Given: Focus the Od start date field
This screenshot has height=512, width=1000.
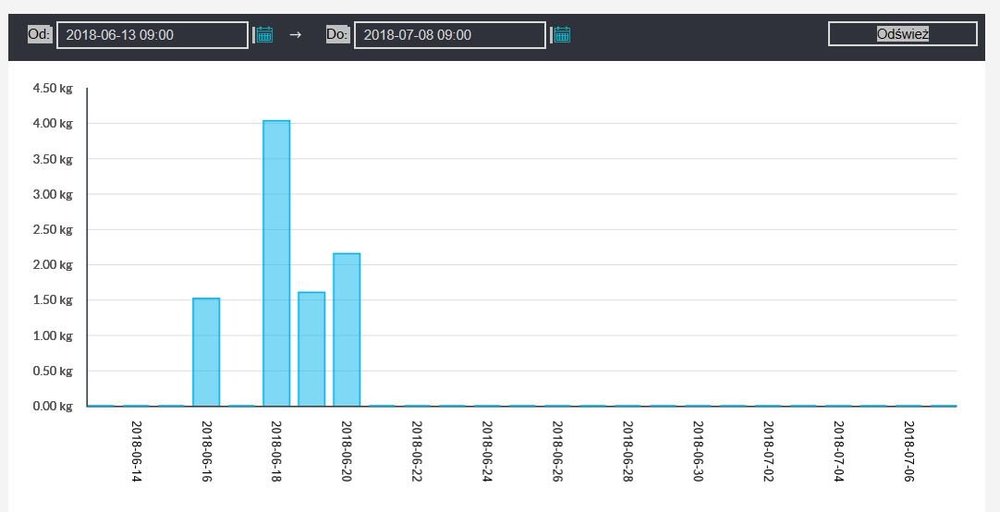Looking at the screenshot, I should tap(152, 35).
